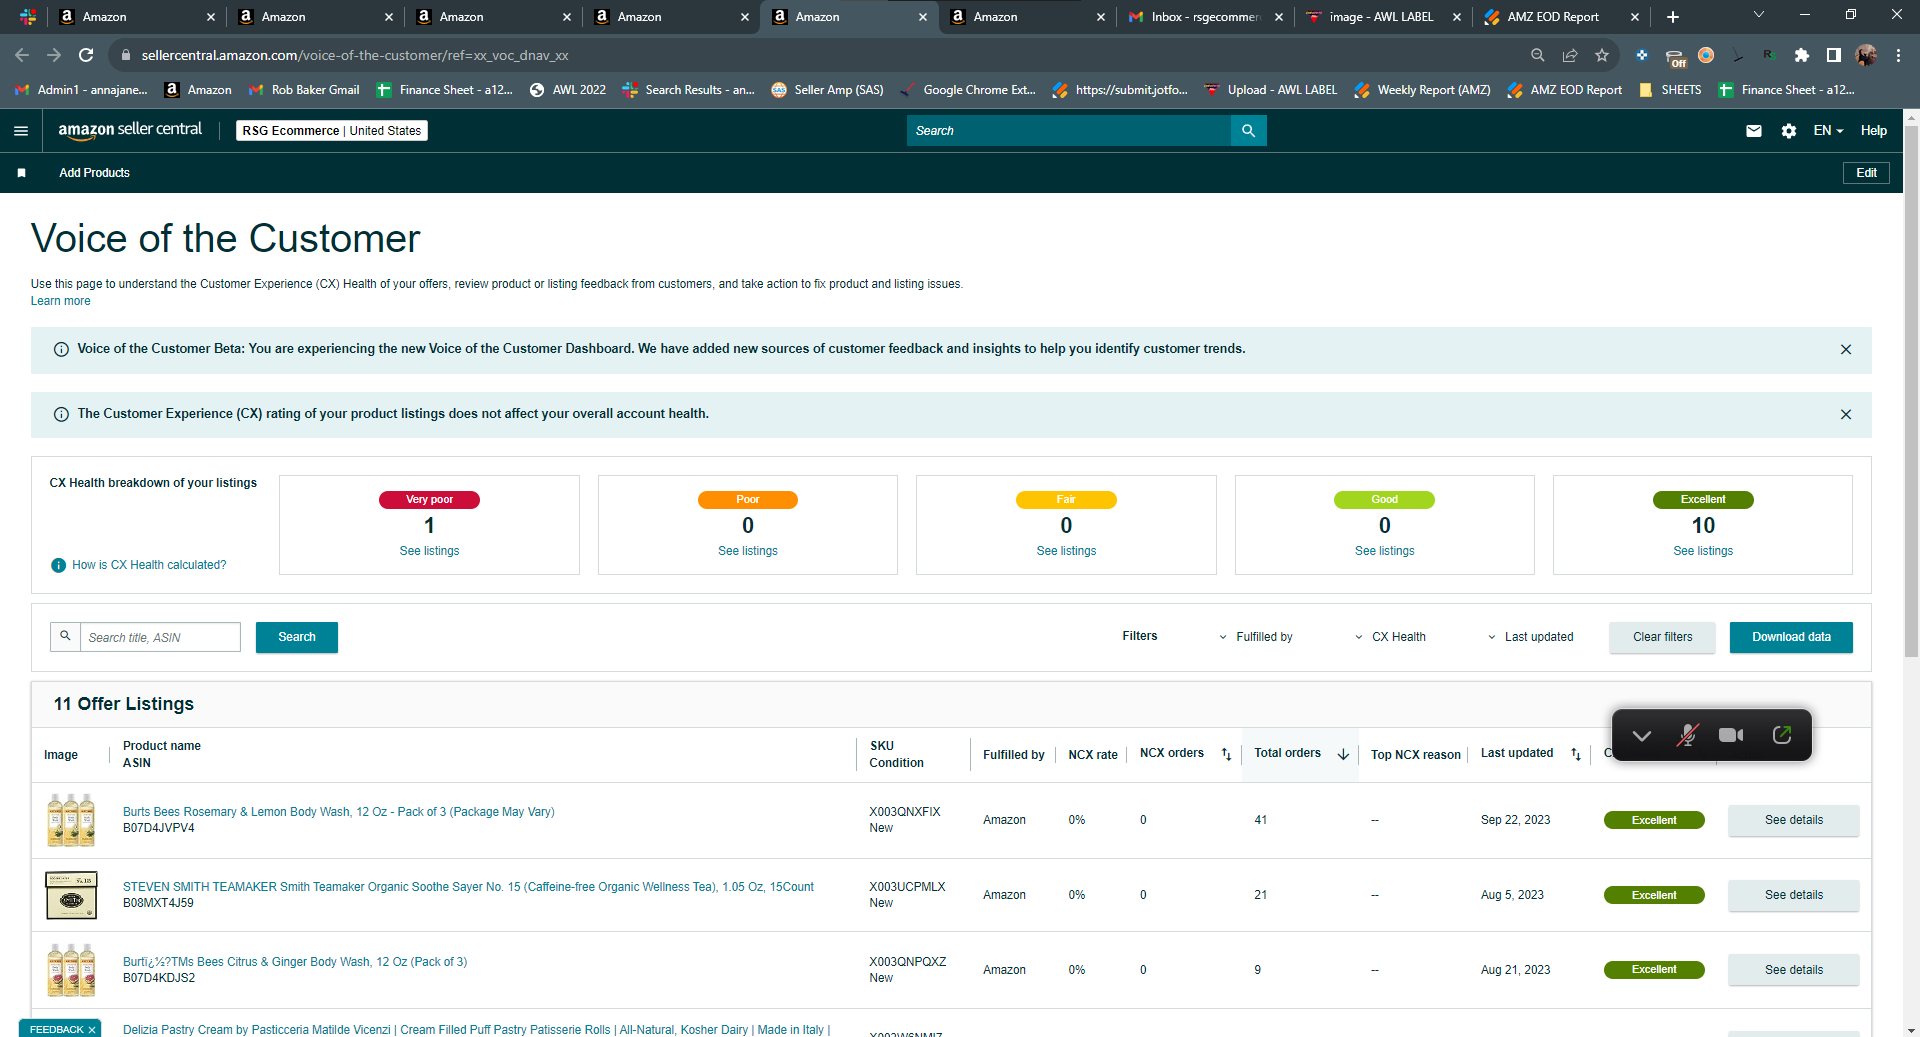
Task: Close the FEEDBACK tab at bottom left
Action: point(92,1030)
